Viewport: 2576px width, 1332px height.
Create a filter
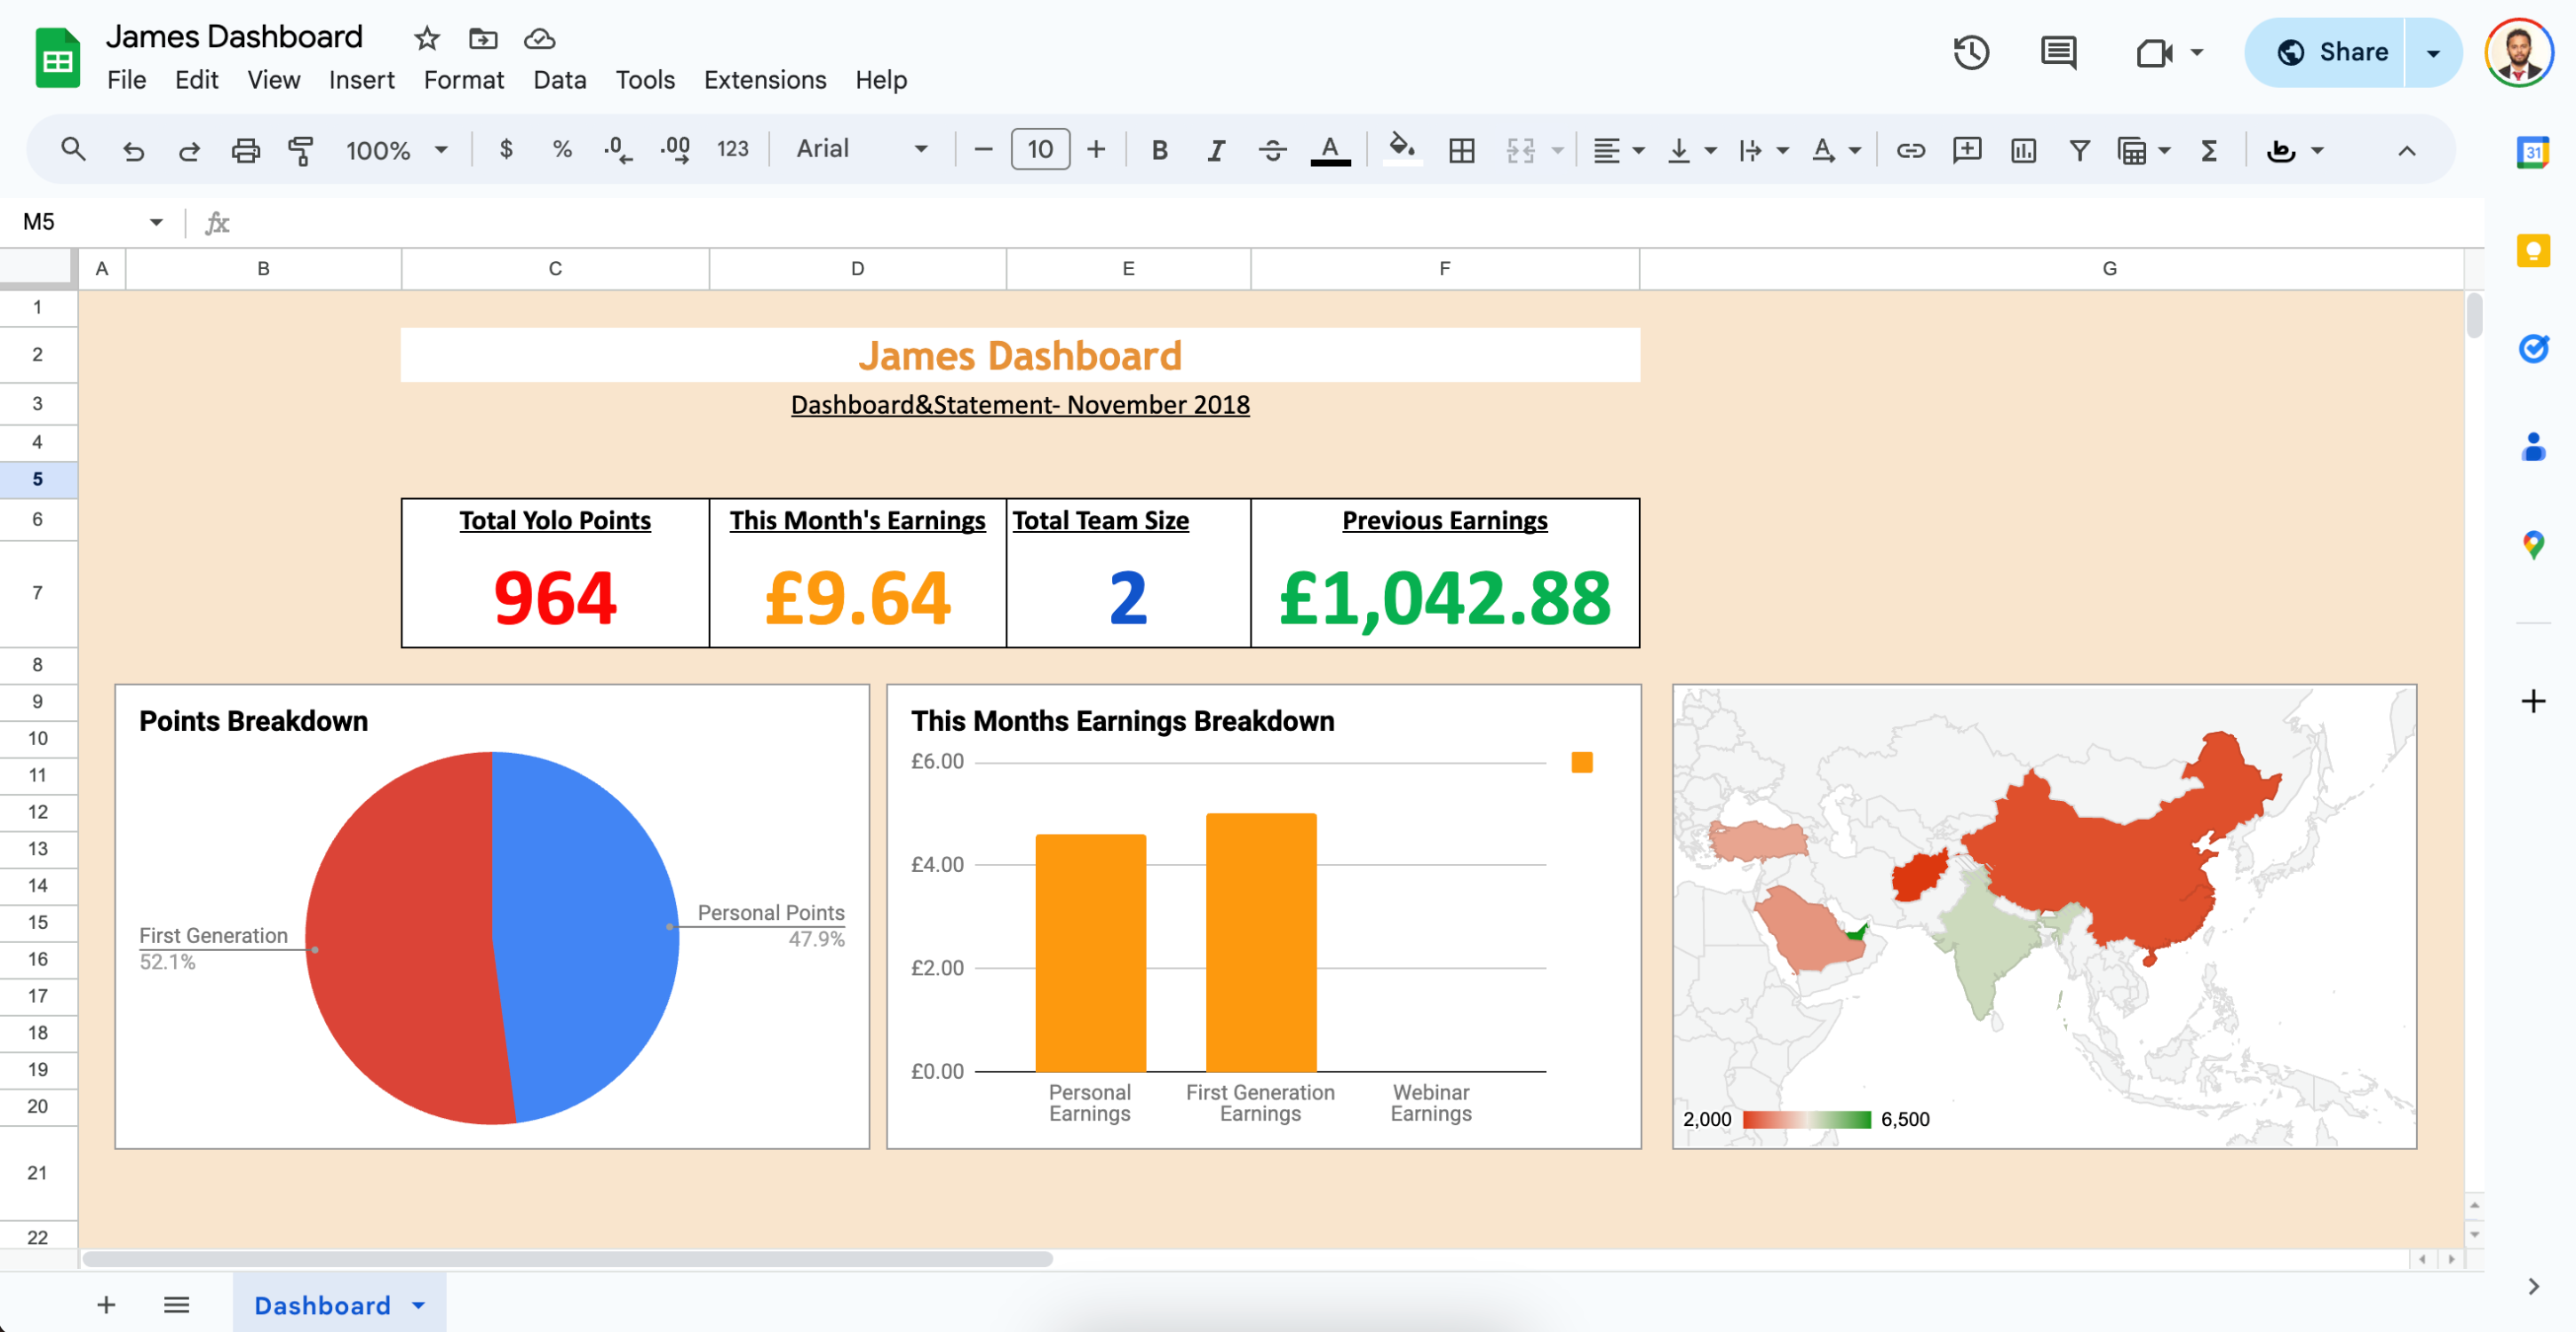pos(2079,150)
